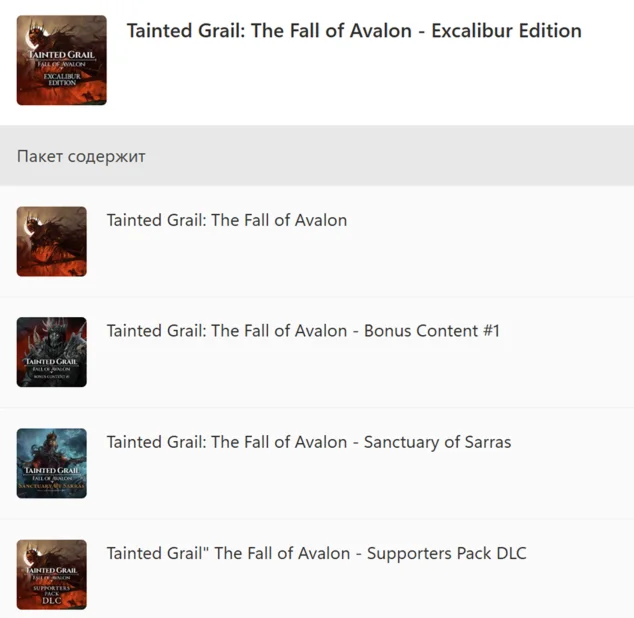Open the 'Tainted Grail: The Fall of Avalon' title link
The width and height of the screenshot is (634, 618).
pos(227,220)
